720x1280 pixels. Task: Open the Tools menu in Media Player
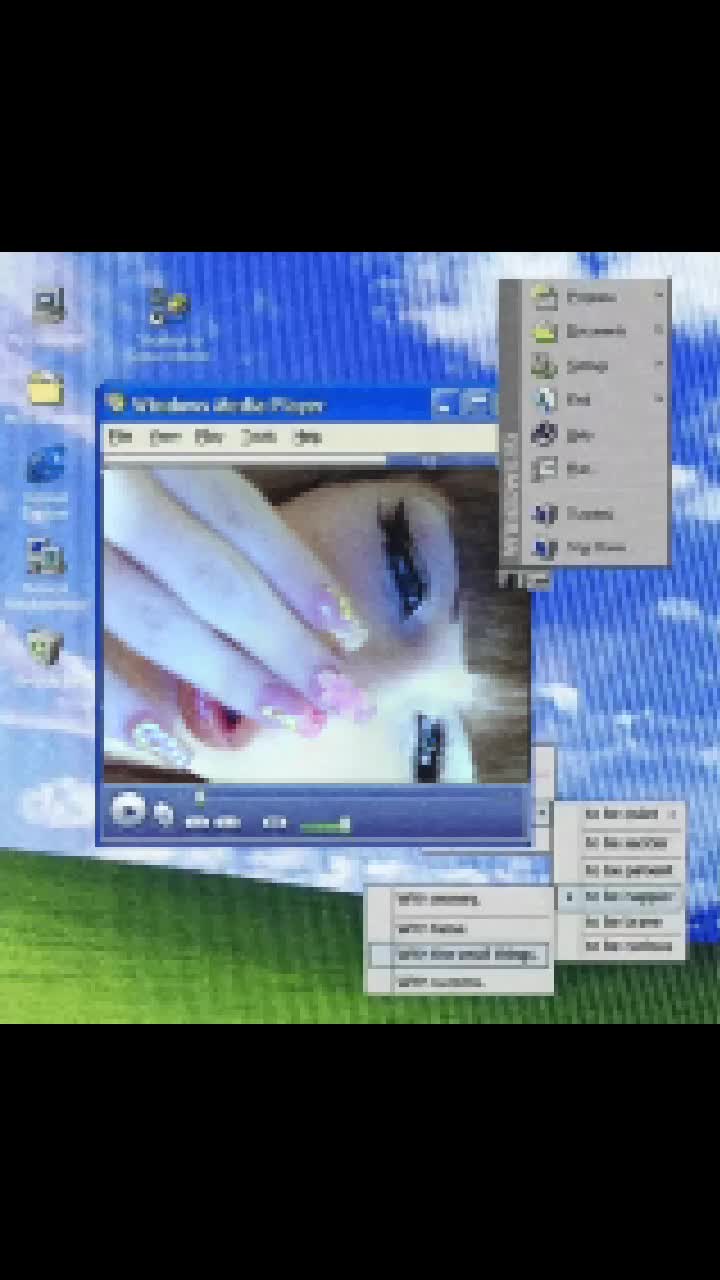pos(258,437)
